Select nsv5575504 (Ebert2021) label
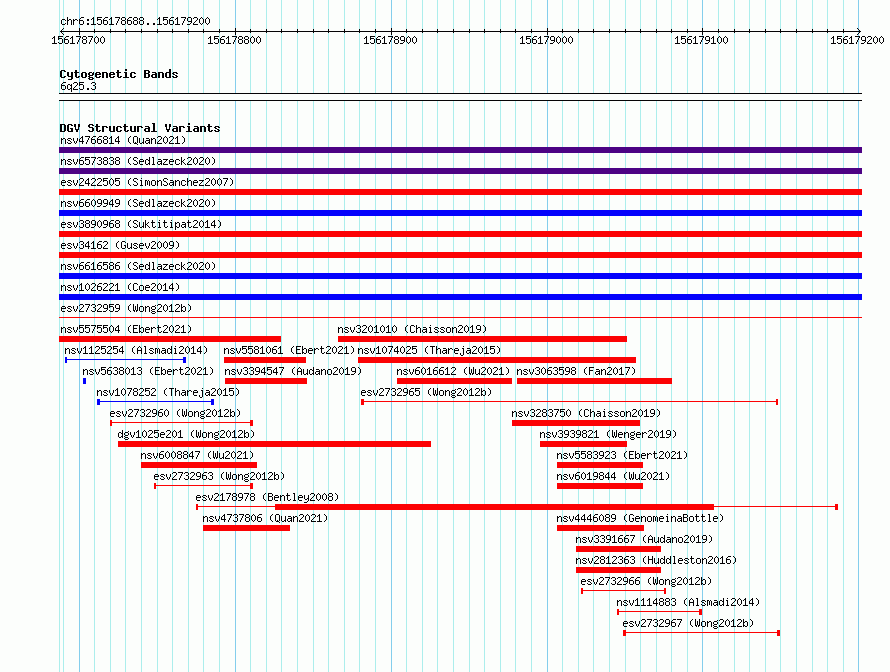Image resolution: width=890 pixels, height=672 pixels. click(126, 329)
